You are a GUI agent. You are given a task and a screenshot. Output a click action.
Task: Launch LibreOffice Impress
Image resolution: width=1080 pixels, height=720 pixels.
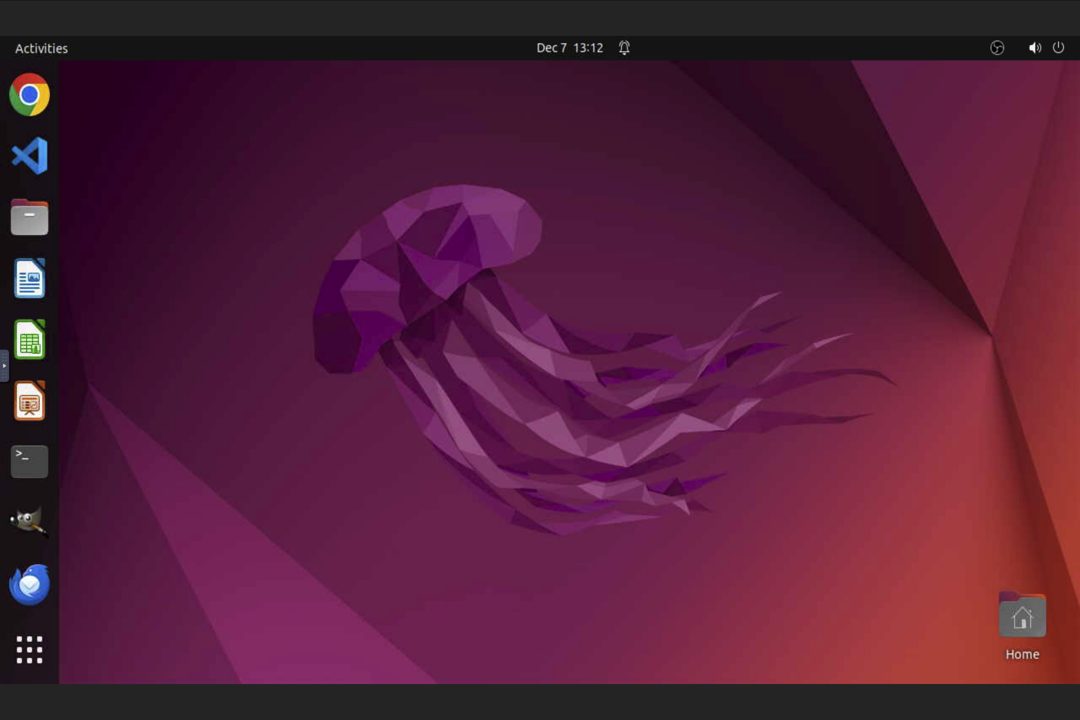(29, 401)
